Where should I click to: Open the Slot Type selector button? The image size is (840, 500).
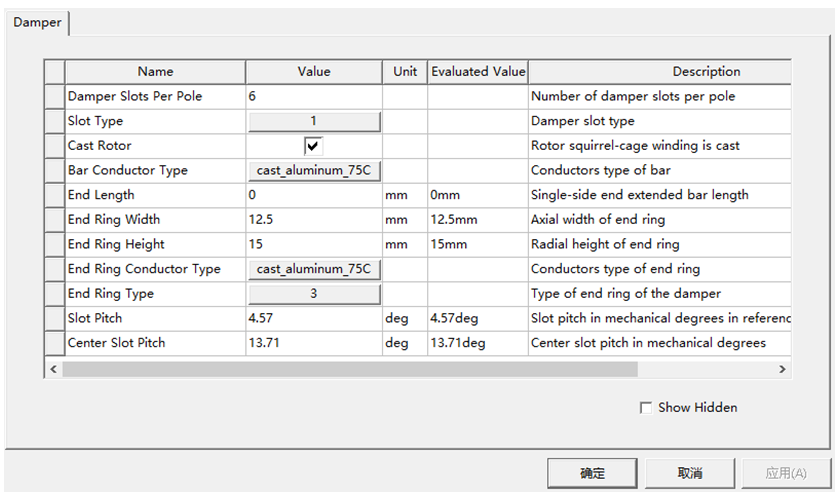pos(314,121)
